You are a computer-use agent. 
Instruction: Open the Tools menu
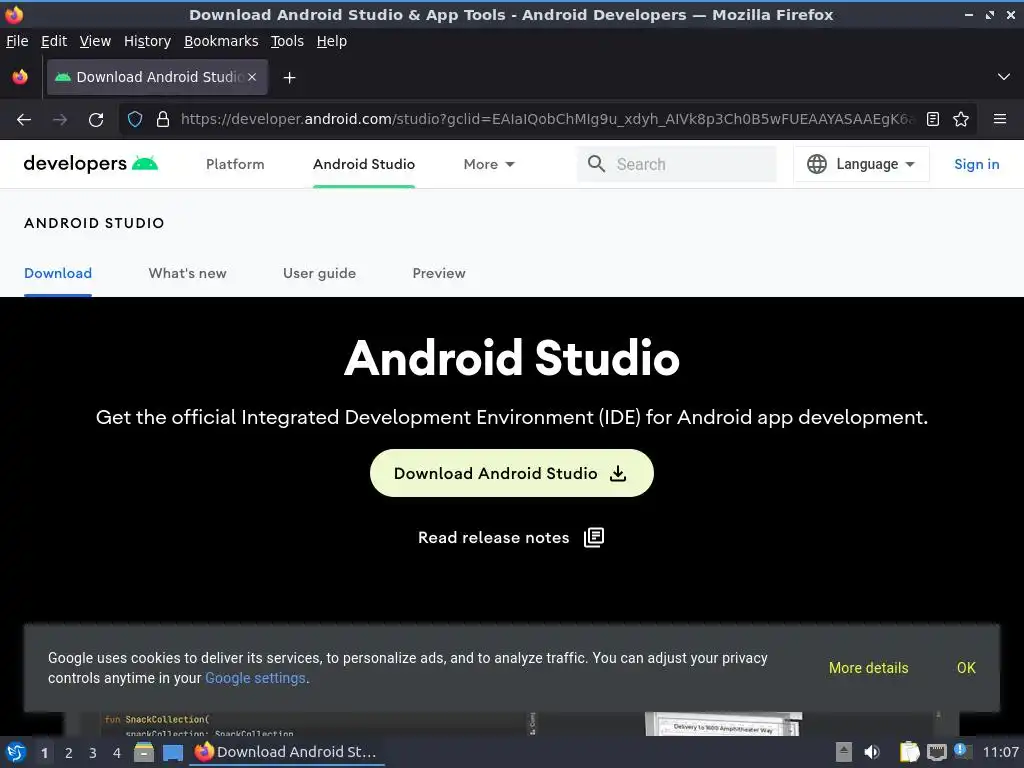click(287, 41)
